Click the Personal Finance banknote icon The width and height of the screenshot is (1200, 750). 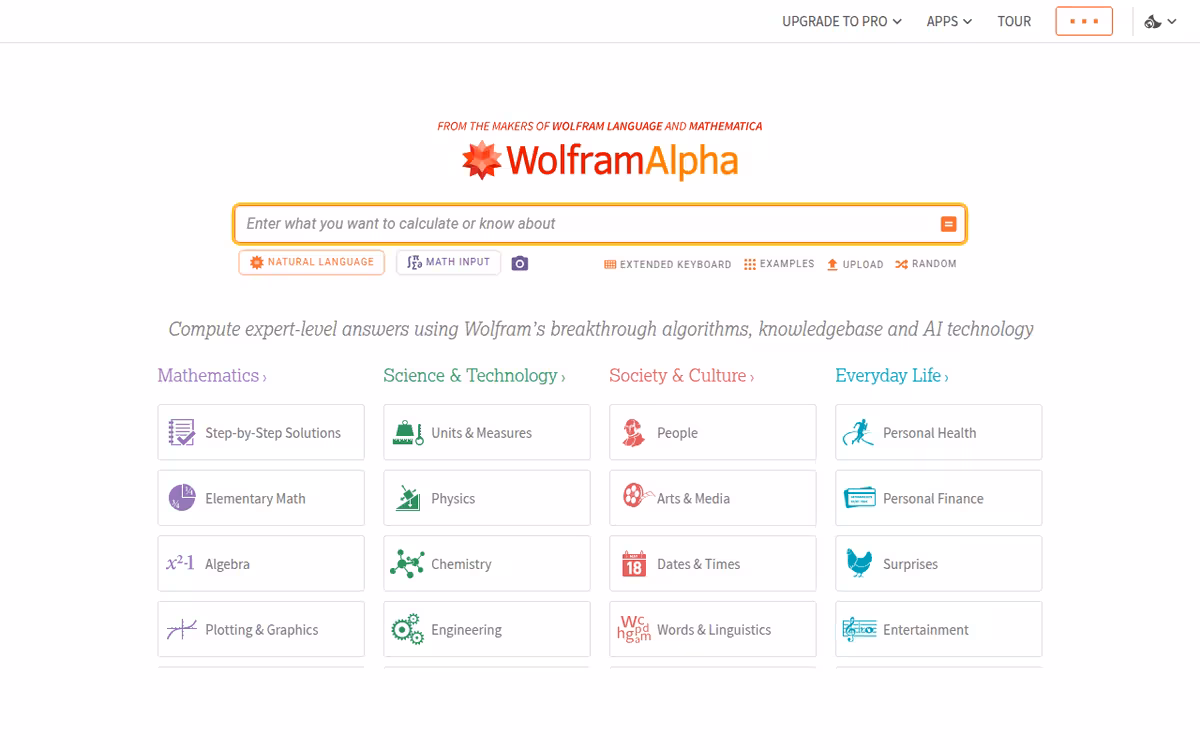(860, 498)
